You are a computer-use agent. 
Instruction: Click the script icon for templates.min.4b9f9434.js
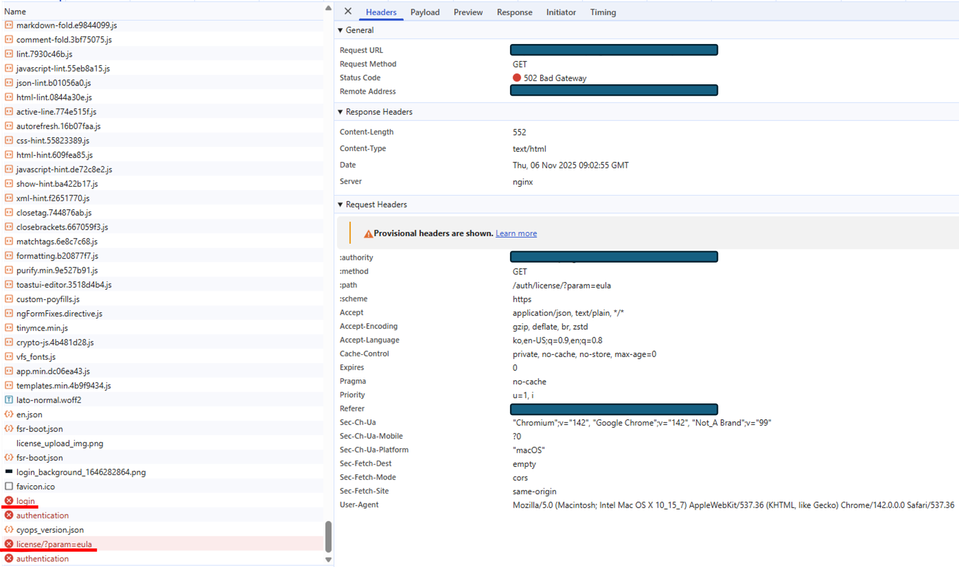pos(9,385)
